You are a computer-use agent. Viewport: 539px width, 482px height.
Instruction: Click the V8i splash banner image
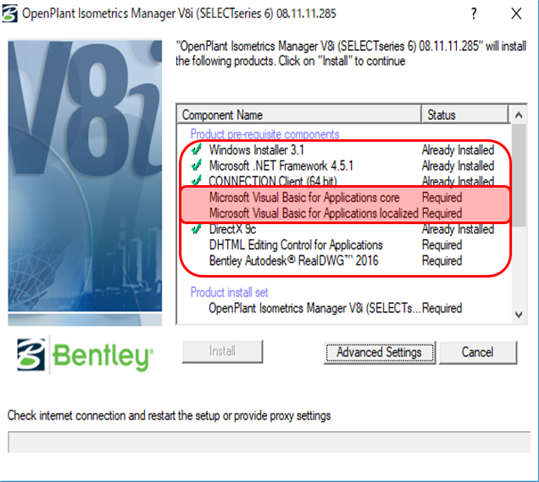click(x=85, y=183)
